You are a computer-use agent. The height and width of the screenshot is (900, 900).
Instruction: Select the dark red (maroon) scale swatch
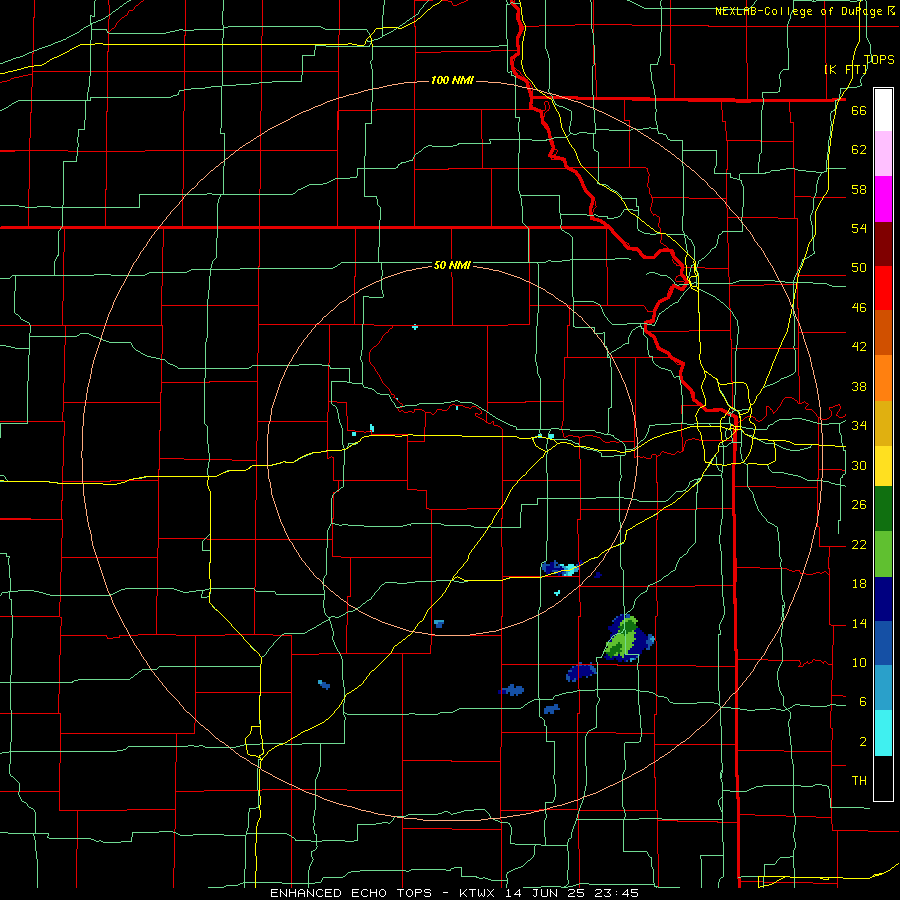click(x=883, y=244)
